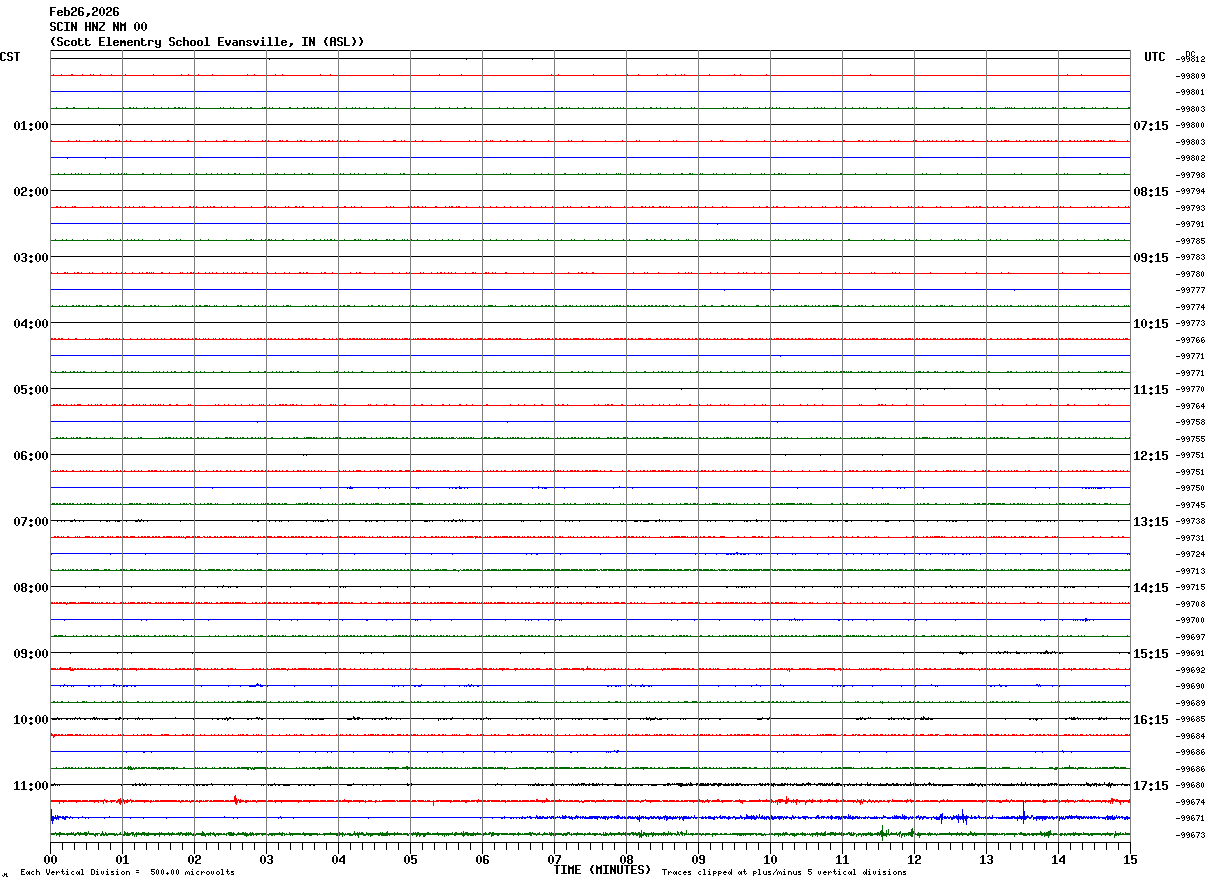Screen dimensions: 1210x886
Task: Select the DC offset value -99758
Action: [x=1190, y=422]
